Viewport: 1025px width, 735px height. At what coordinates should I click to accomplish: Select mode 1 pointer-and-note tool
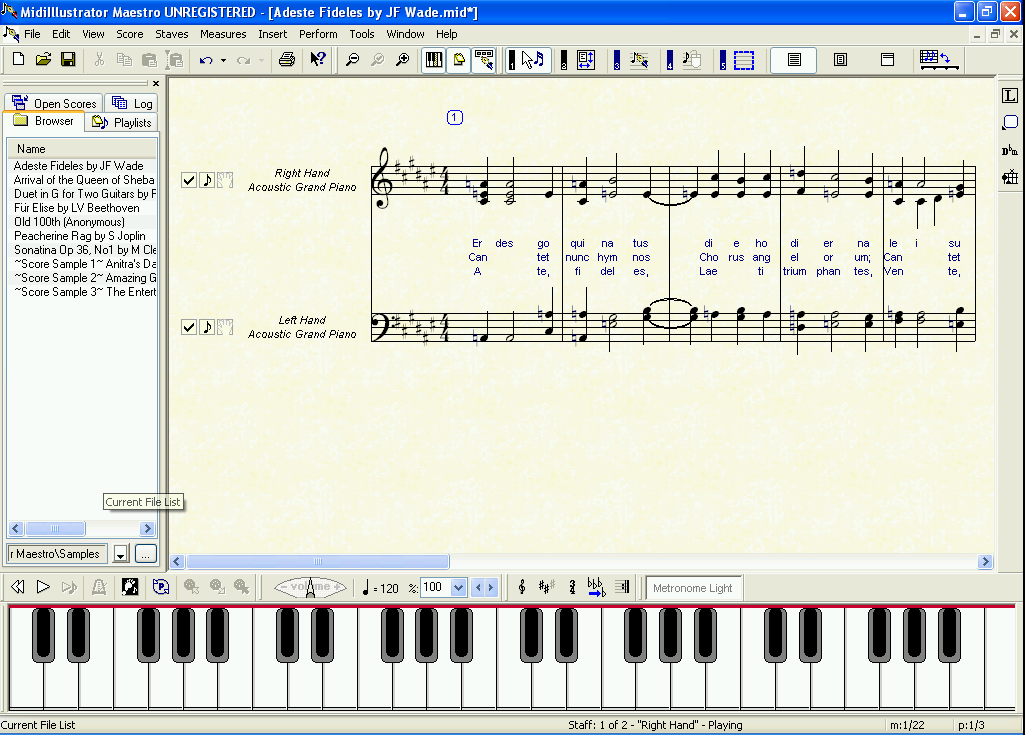528,60
